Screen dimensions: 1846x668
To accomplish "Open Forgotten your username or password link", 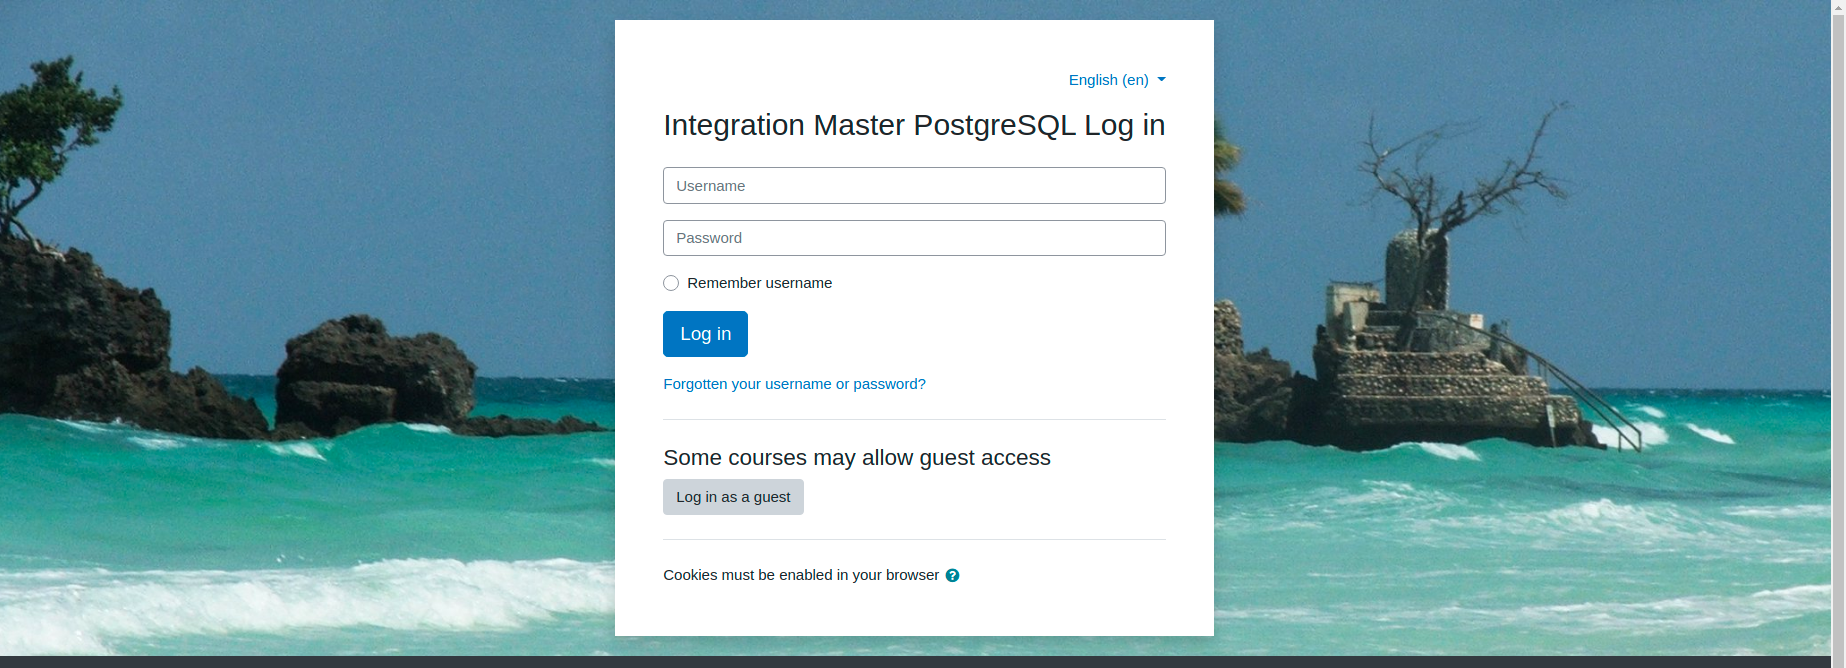I will (794, 384).
